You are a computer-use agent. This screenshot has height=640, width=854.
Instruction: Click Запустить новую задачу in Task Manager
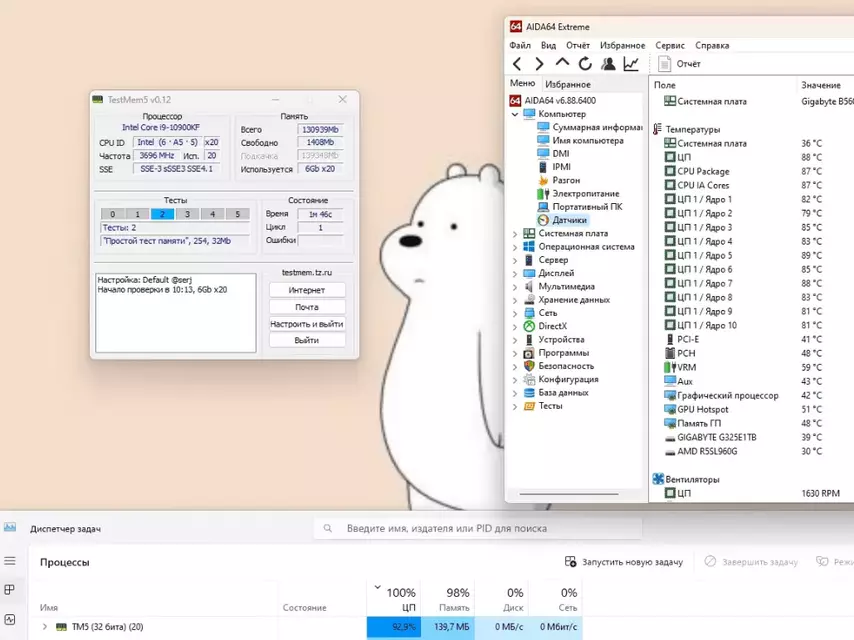pyautogui.click(x=624, y=562)
